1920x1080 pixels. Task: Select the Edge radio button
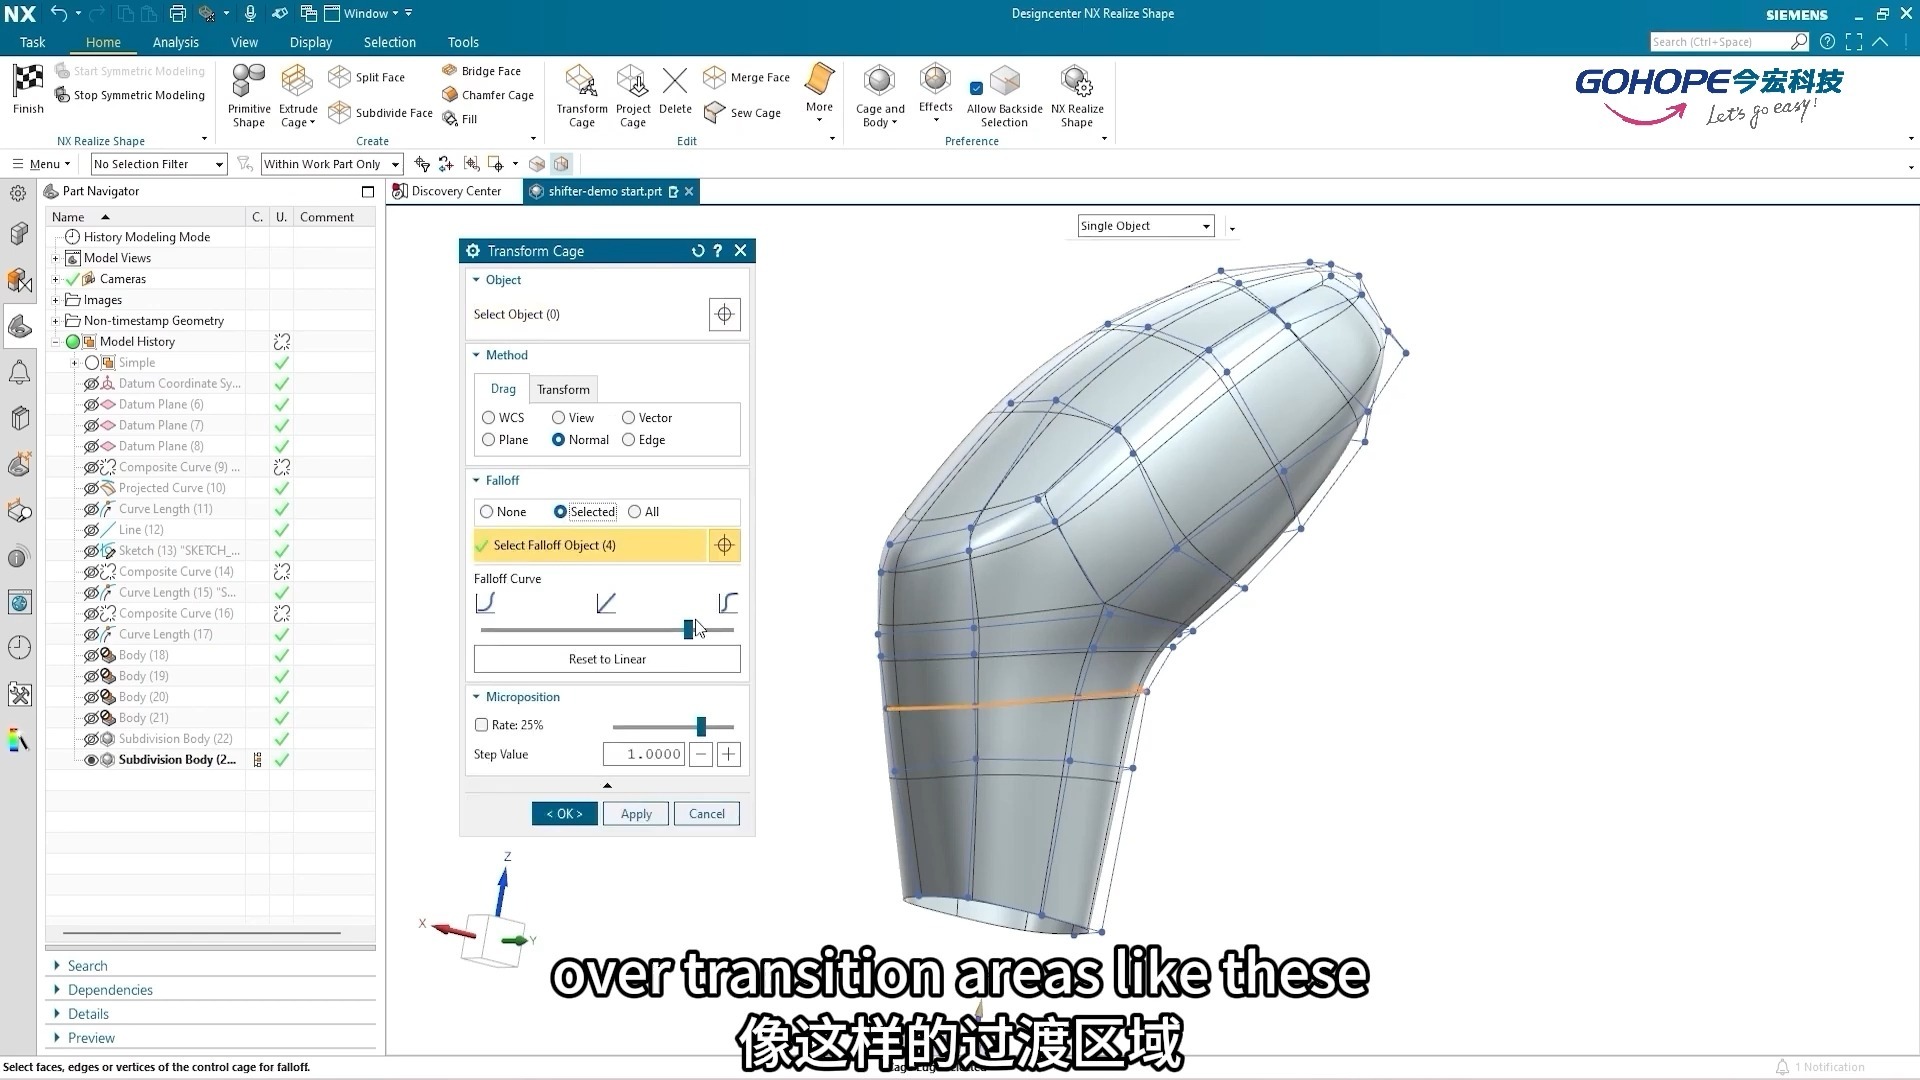[629, 440]
